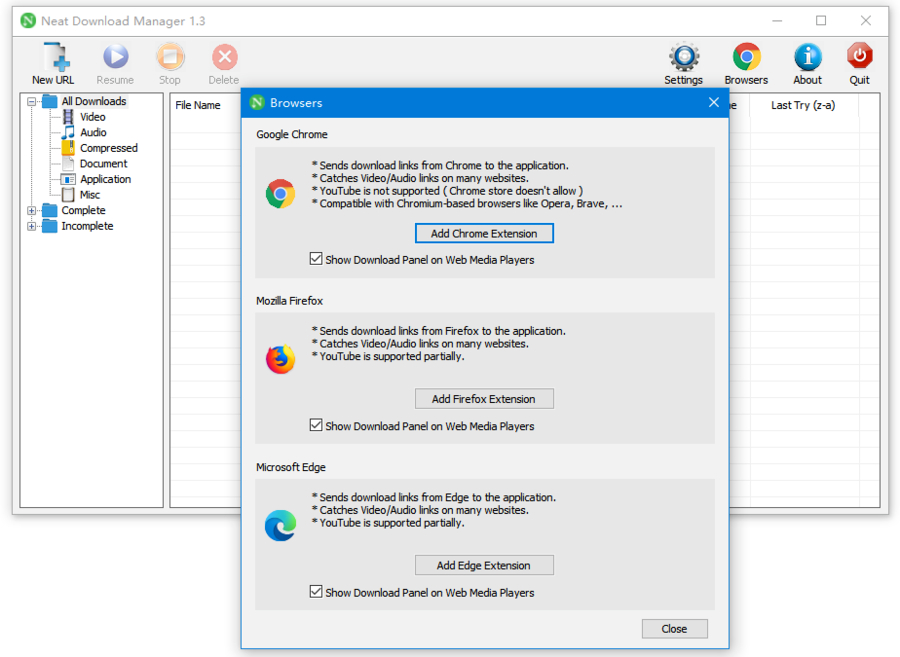Click the New URL toolbar icon
Viewport: 900px width, 657px height.
coord(56,57)
